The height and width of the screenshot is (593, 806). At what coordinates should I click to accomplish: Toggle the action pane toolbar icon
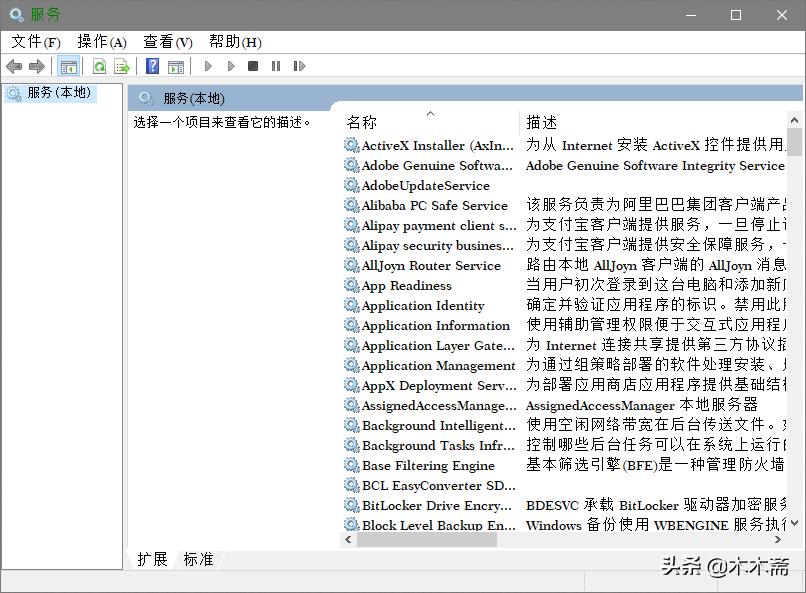pyautogui.click(x=176, y=66)
